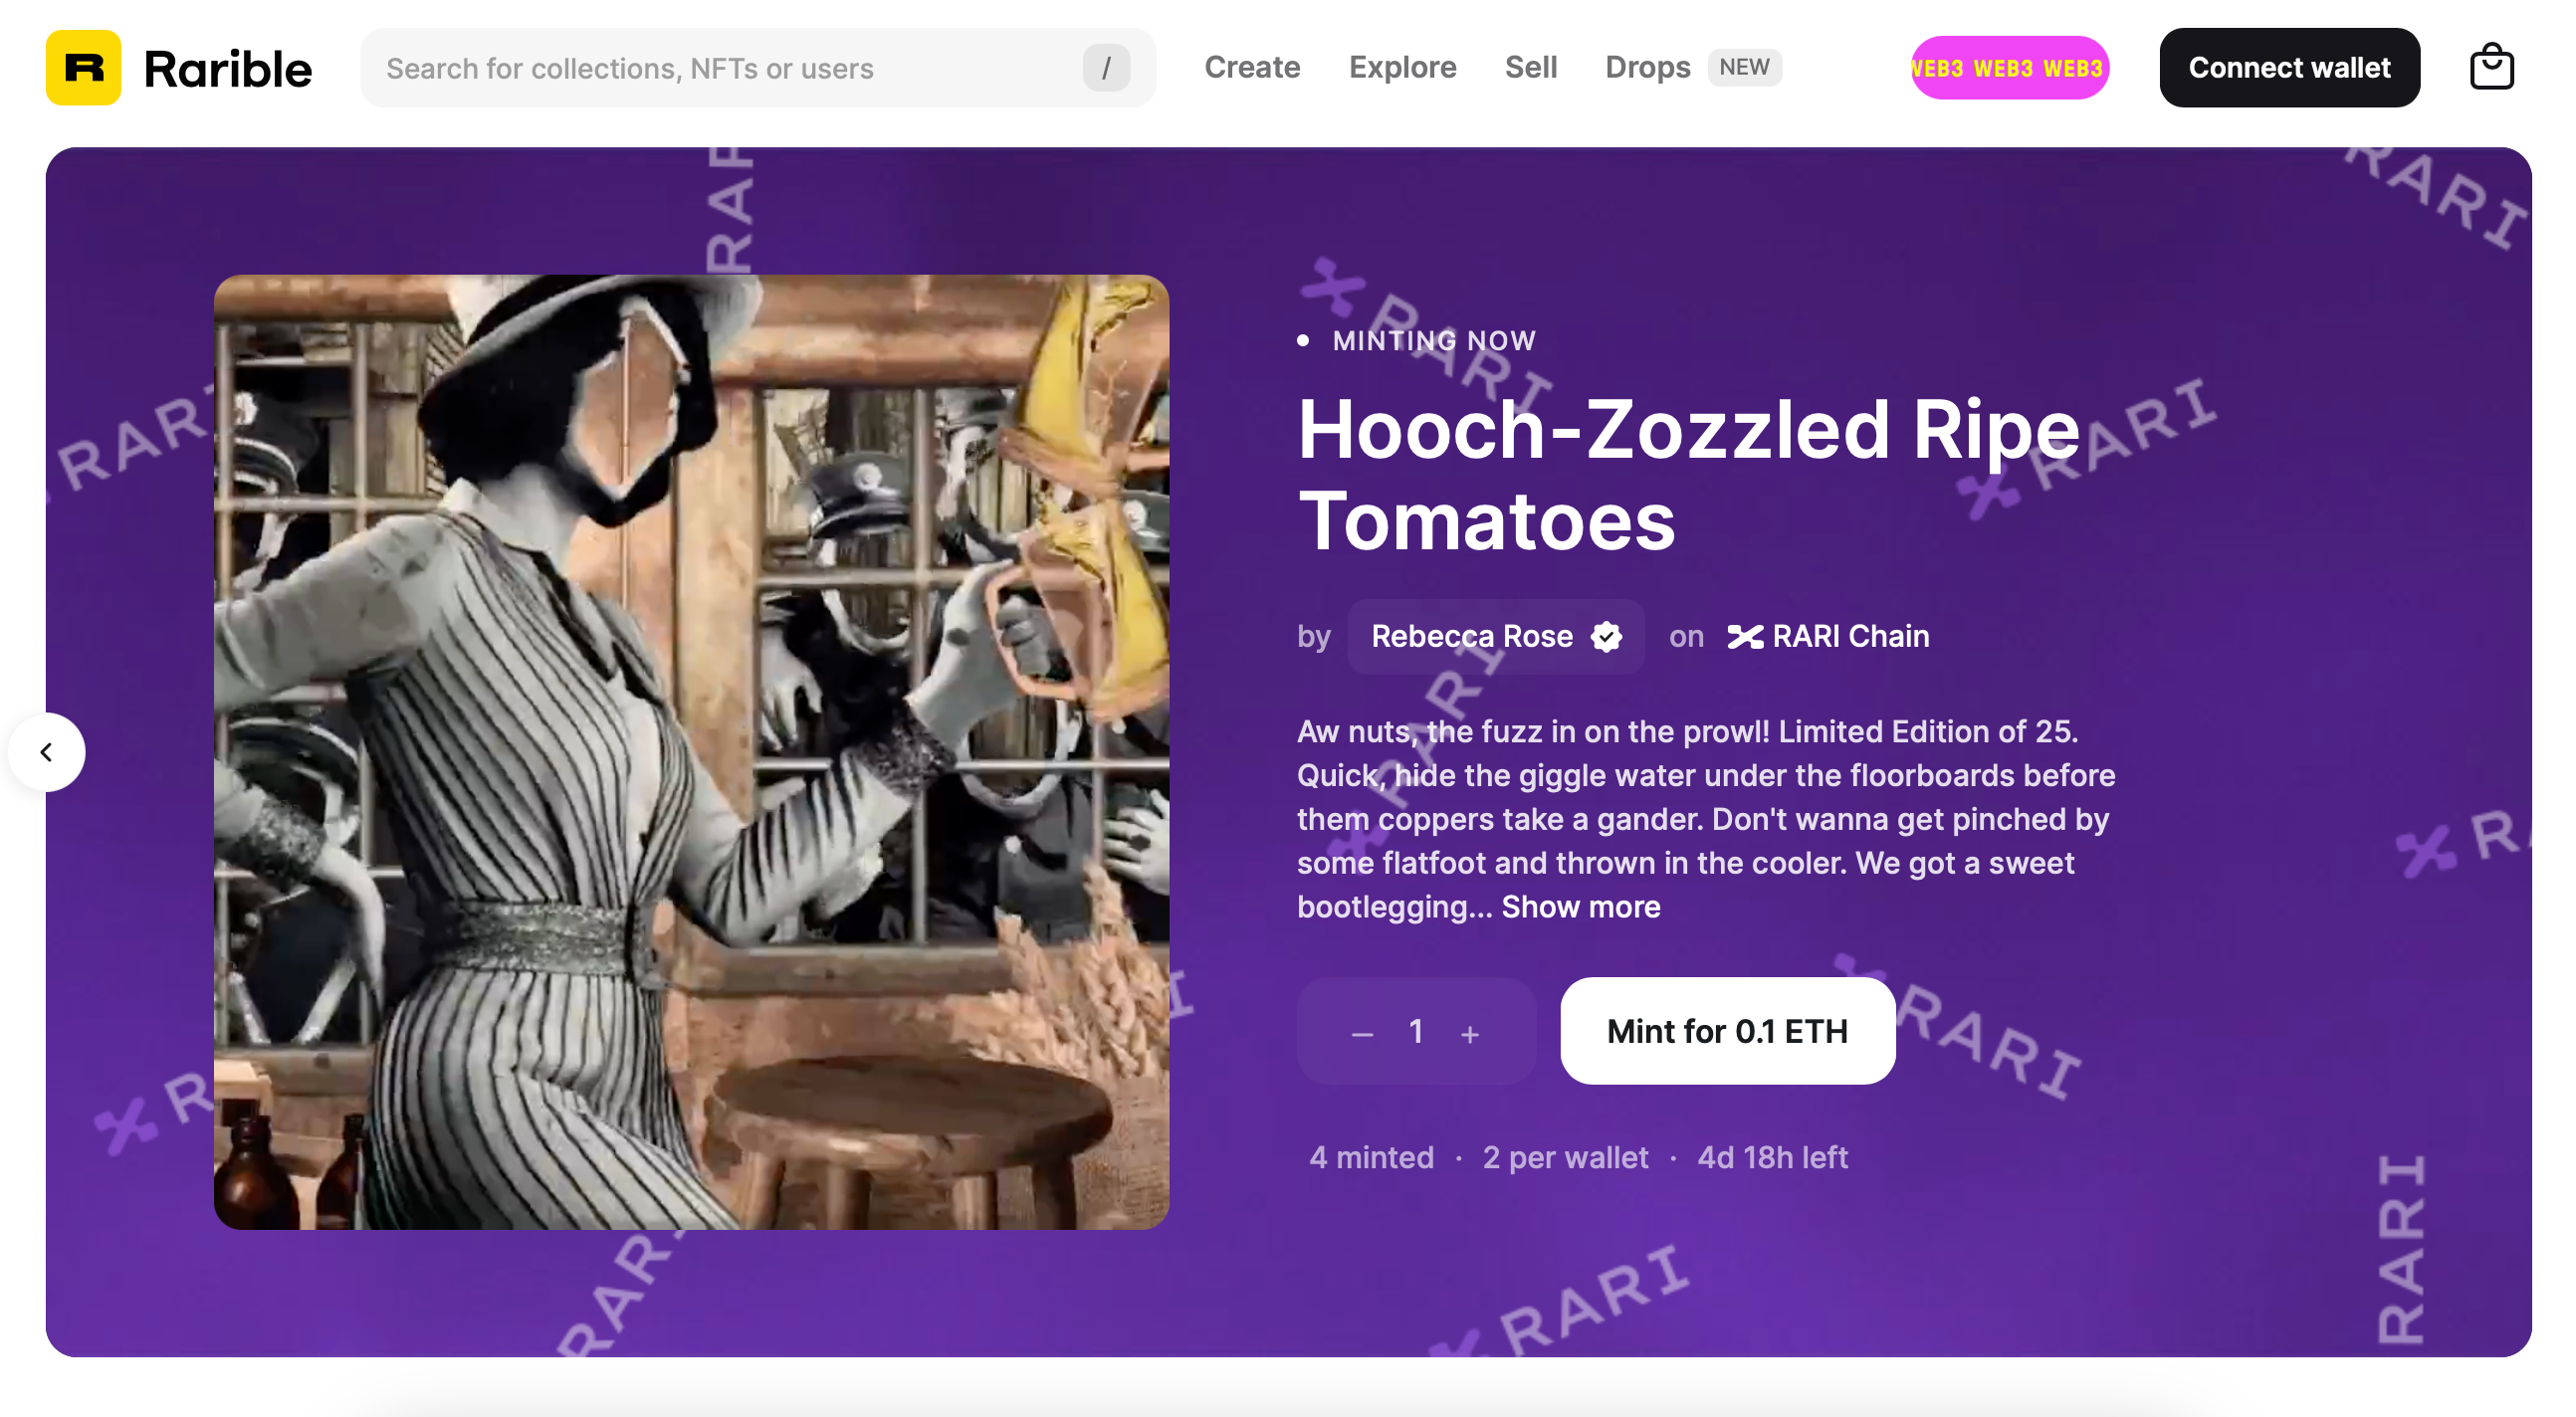
Task: Open the shopping bag cart icon
Action: [x=2490, y=68]
